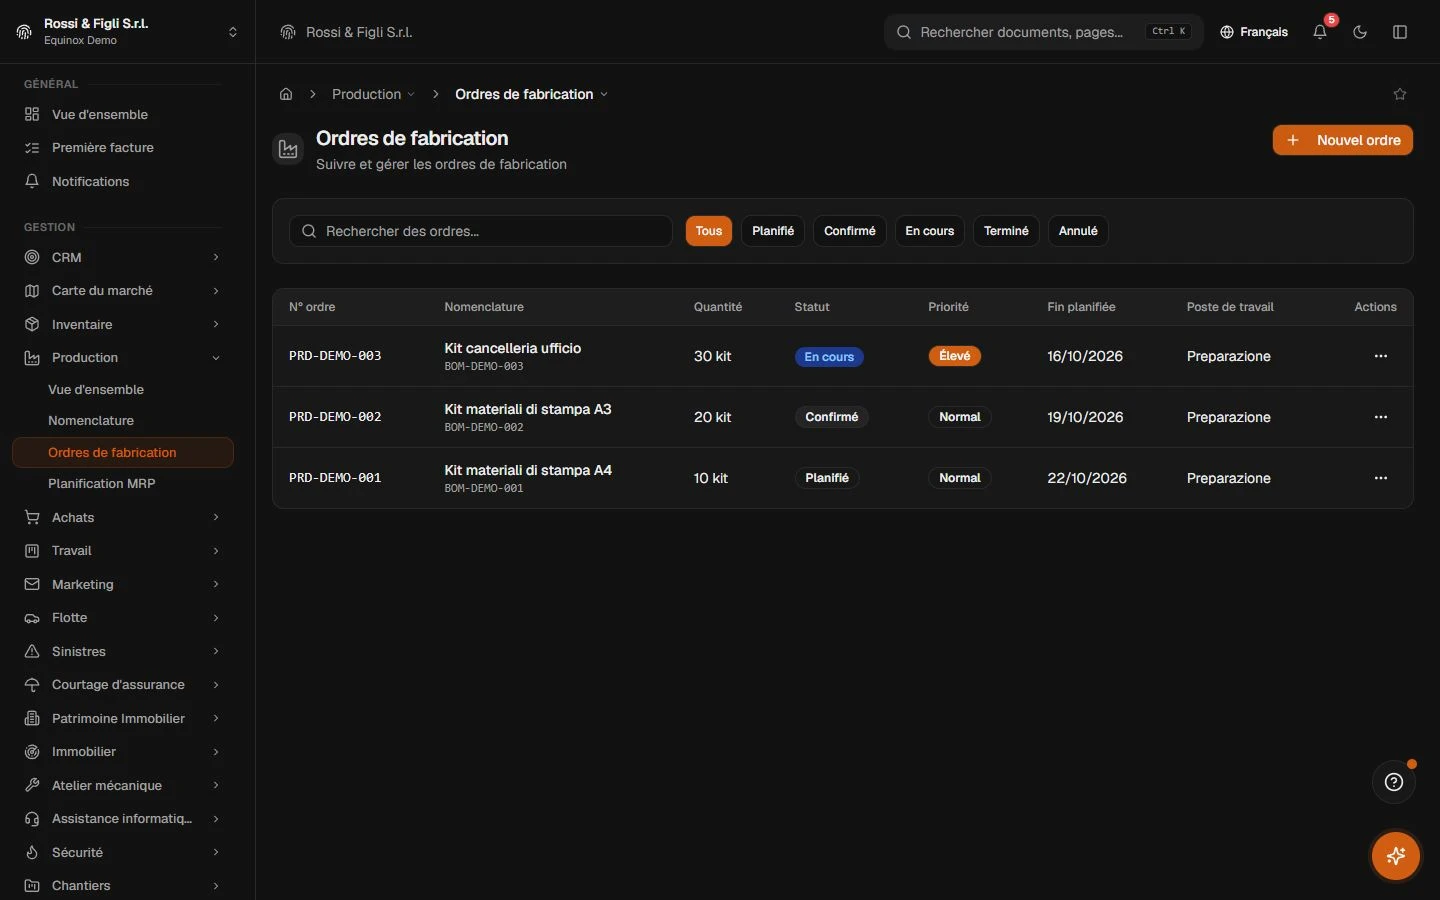This screenshot has height=900, width=1440.
Task: Open actions menu for PRD-DEMO-001
Action: pos(1381,478)
